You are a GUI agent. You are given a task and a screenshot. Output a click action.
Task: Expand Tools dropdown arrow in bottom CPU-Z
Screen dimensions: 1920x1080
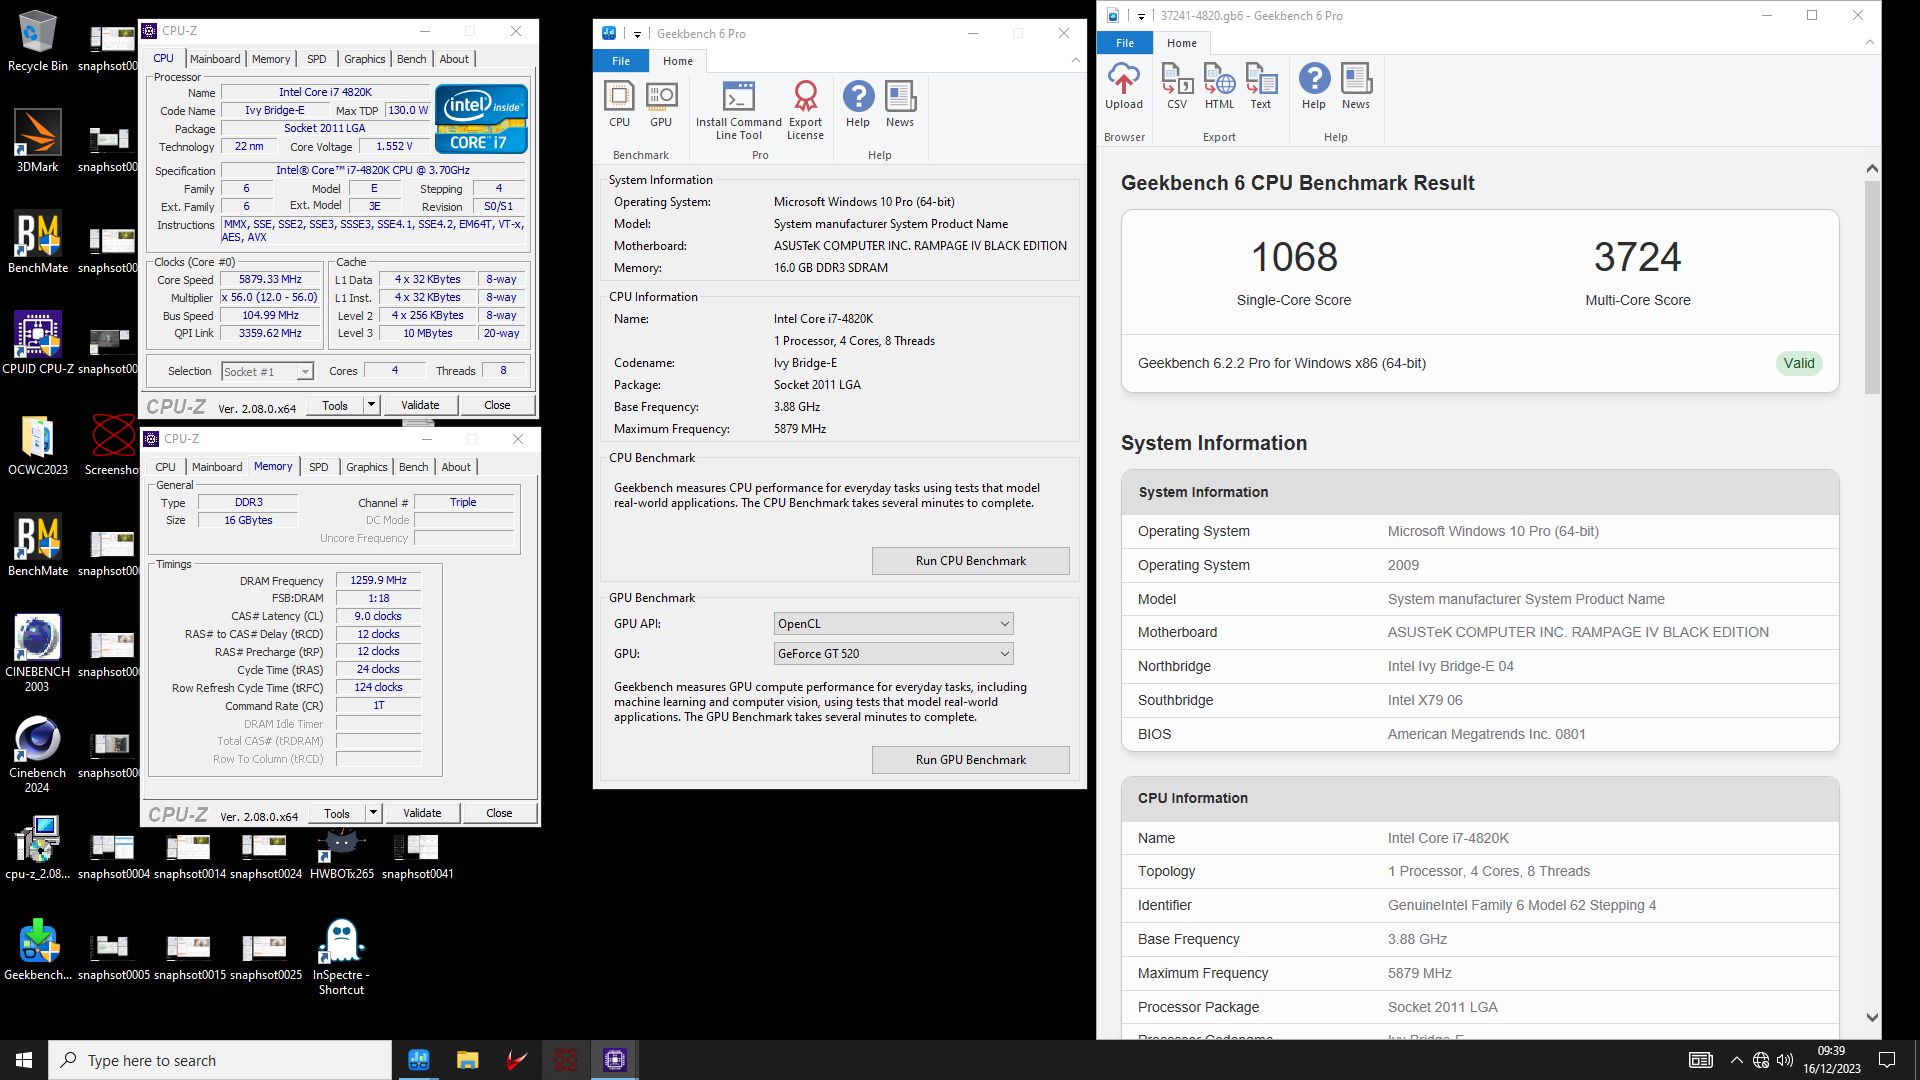click(373, 813)
